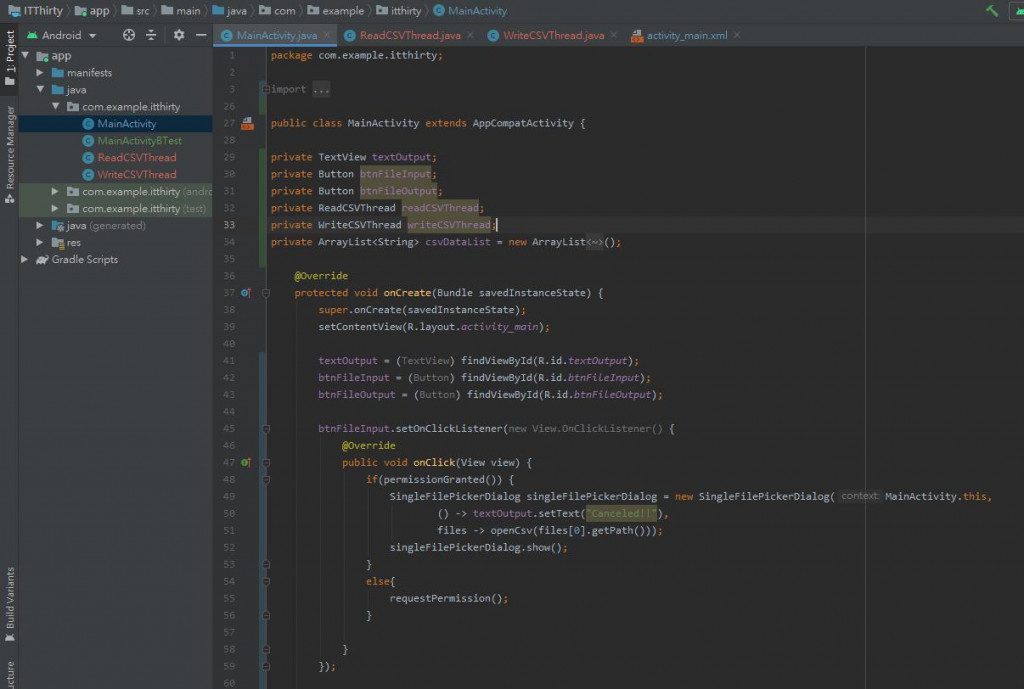
Task: Close the MainActivity.java tab
Action: (x=327, y=36)
